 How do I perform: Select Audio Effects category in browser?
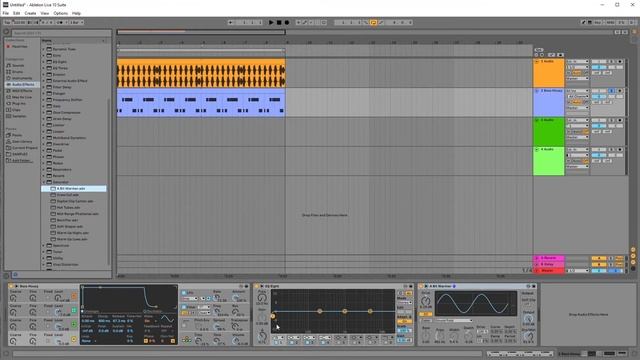22,84
